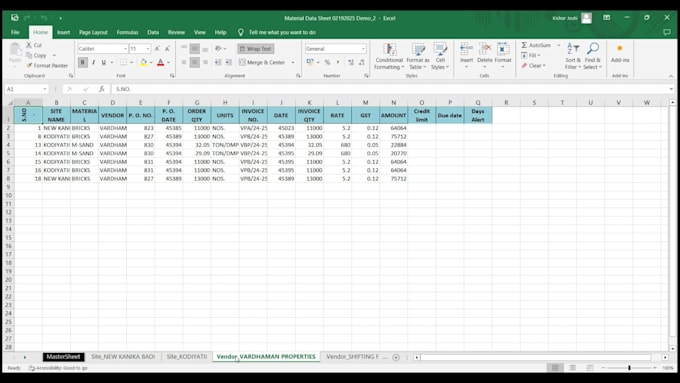Increase the cell indent
Image resolution: width=680 pixels, height=383 pixels.
[229, 62]
